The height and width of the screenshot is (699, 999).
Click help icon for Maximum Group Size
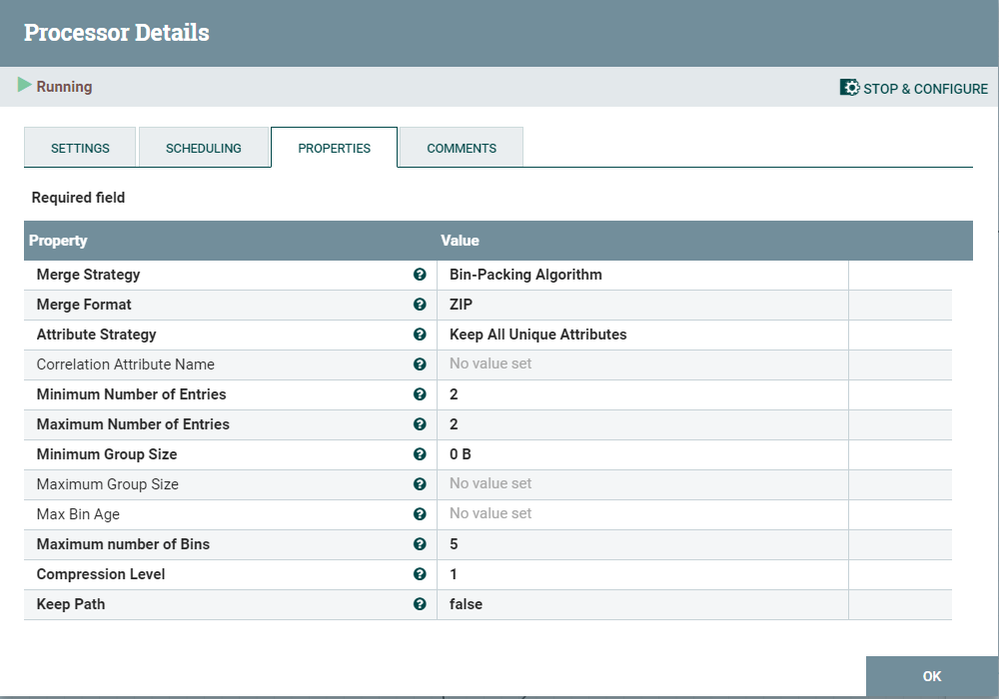[x=419, y=484]
